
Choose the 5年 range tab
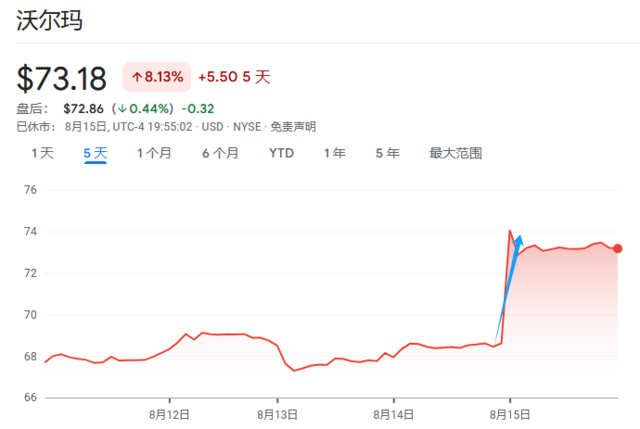[x=387, y=153]
